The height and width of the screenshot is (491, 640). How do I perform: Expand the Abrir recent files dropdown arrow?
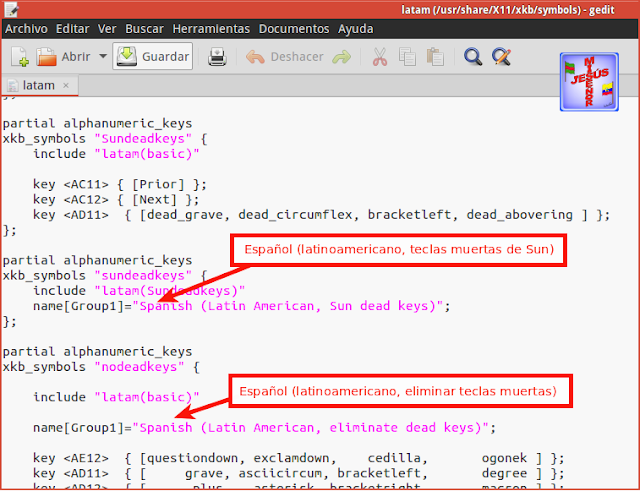[103, 56]
